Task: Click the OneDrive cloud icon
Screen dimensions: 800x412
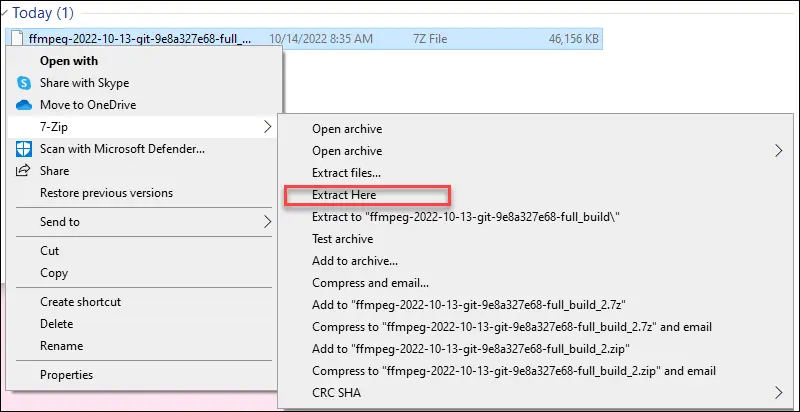Action: coord(24,105)
